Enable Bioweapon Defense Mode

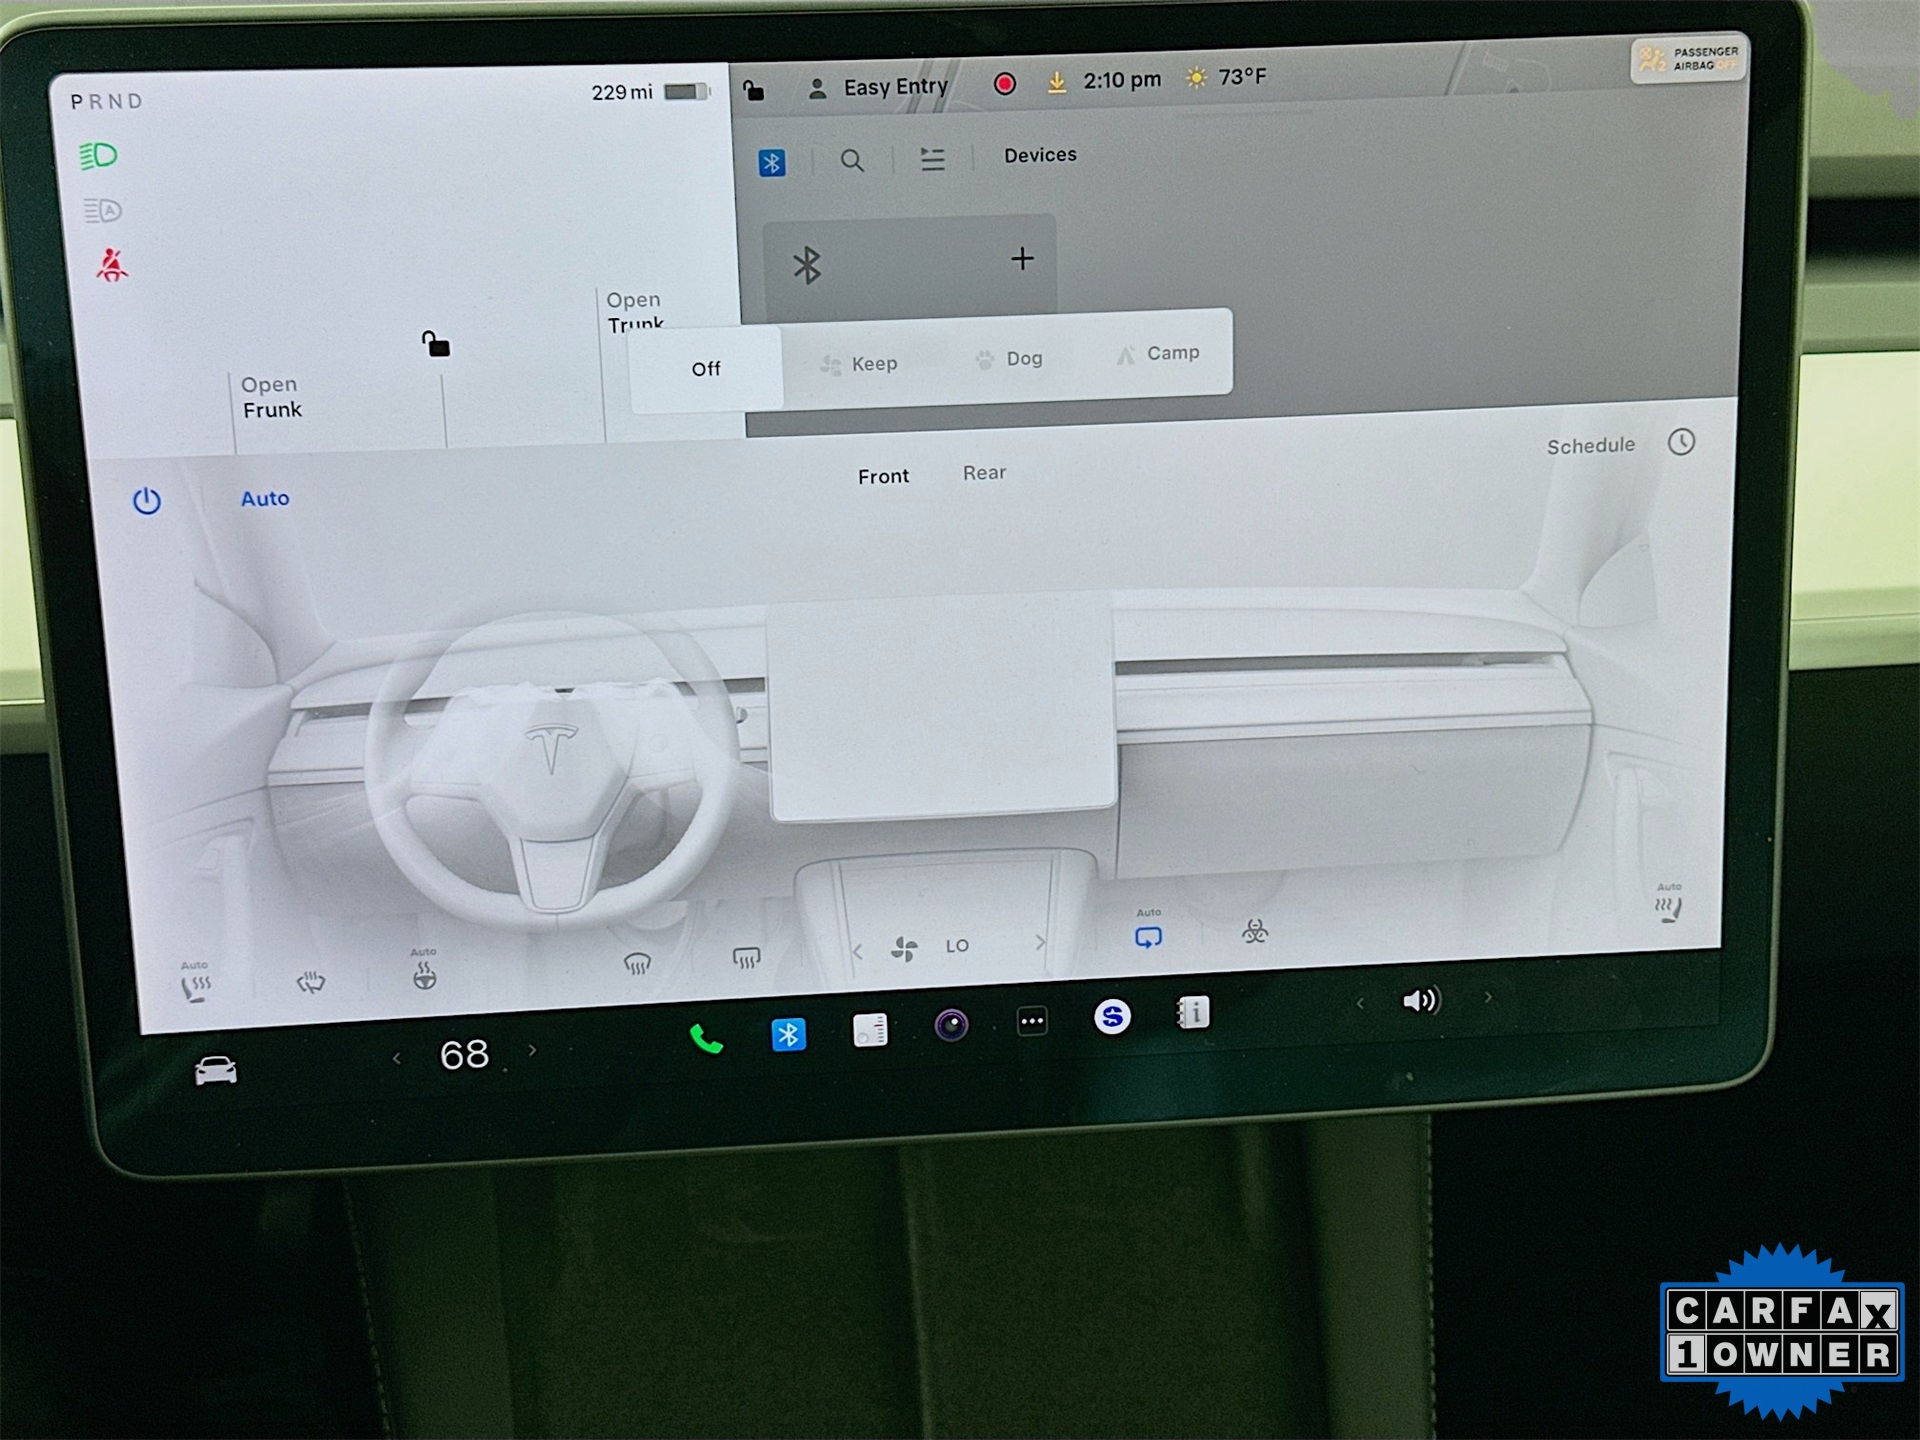coord(1254,932)
